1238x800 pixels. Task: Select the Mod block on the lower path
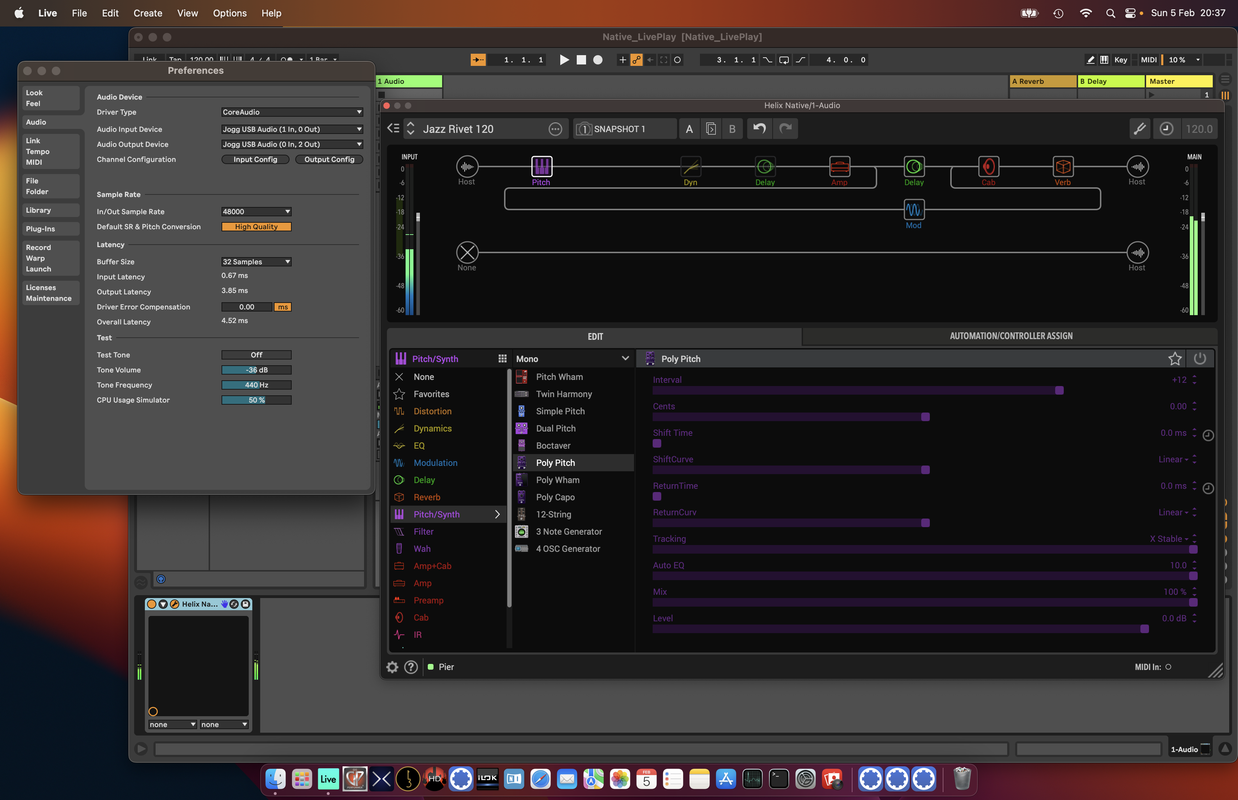pyautogui.click(x=914, y=210)
